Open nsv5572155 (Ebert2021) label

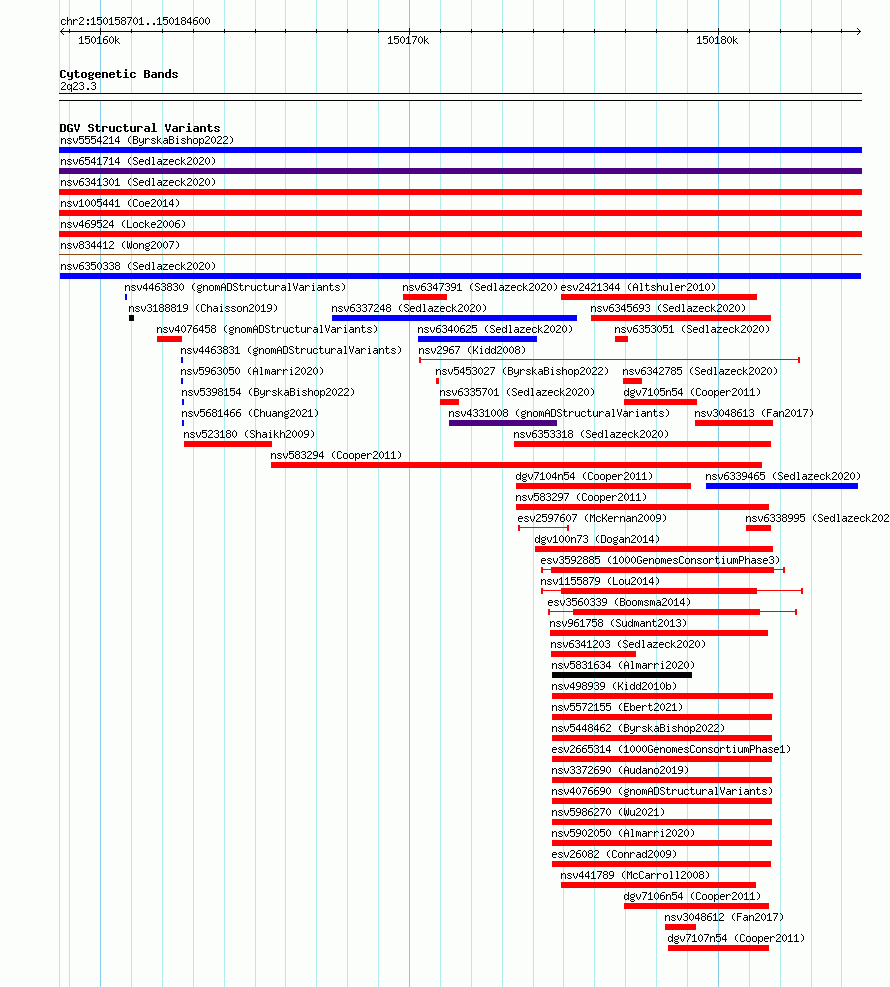[617, 707]
